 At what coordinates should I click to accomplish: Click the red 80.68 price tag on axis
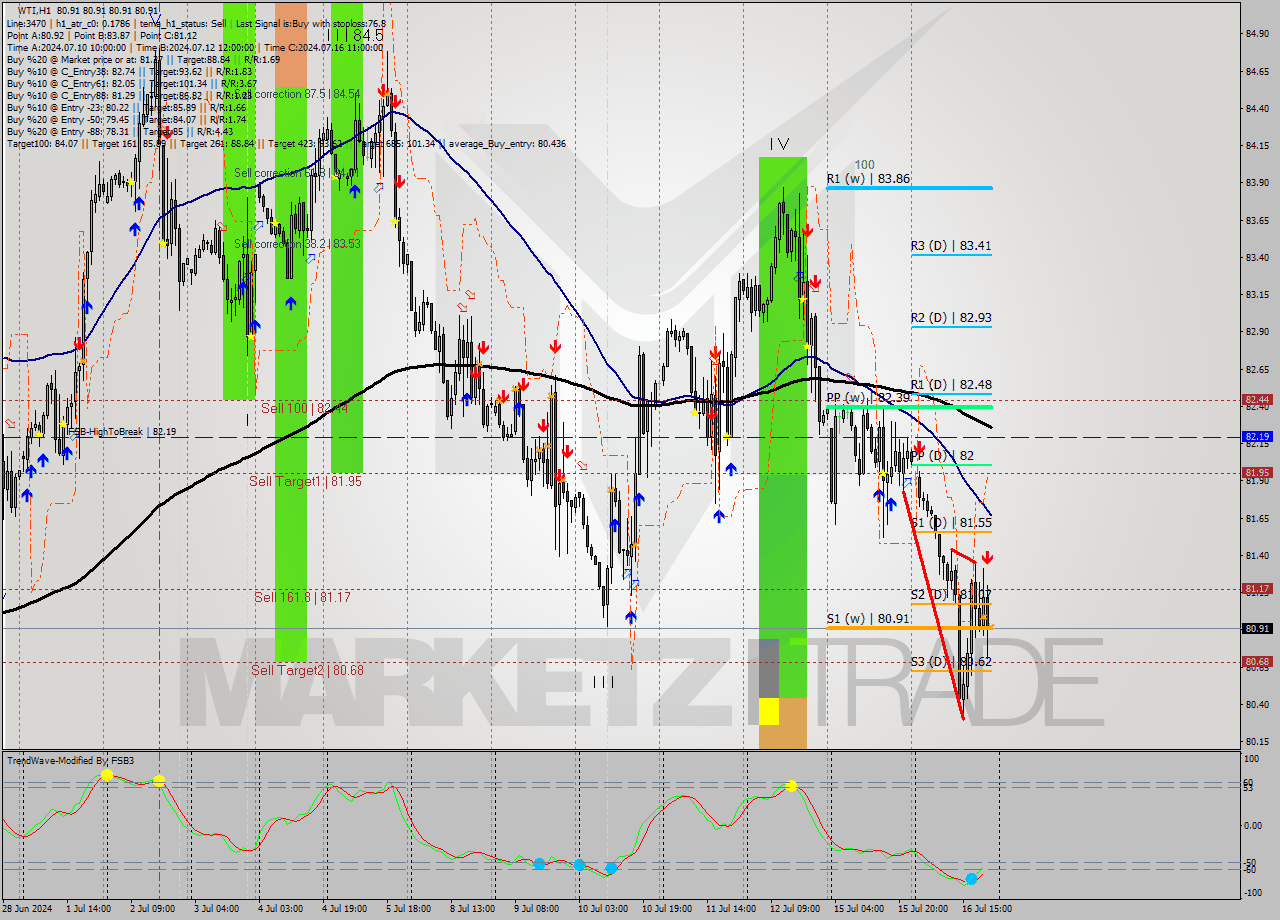pyautogui.click(x=1257, y=662)
